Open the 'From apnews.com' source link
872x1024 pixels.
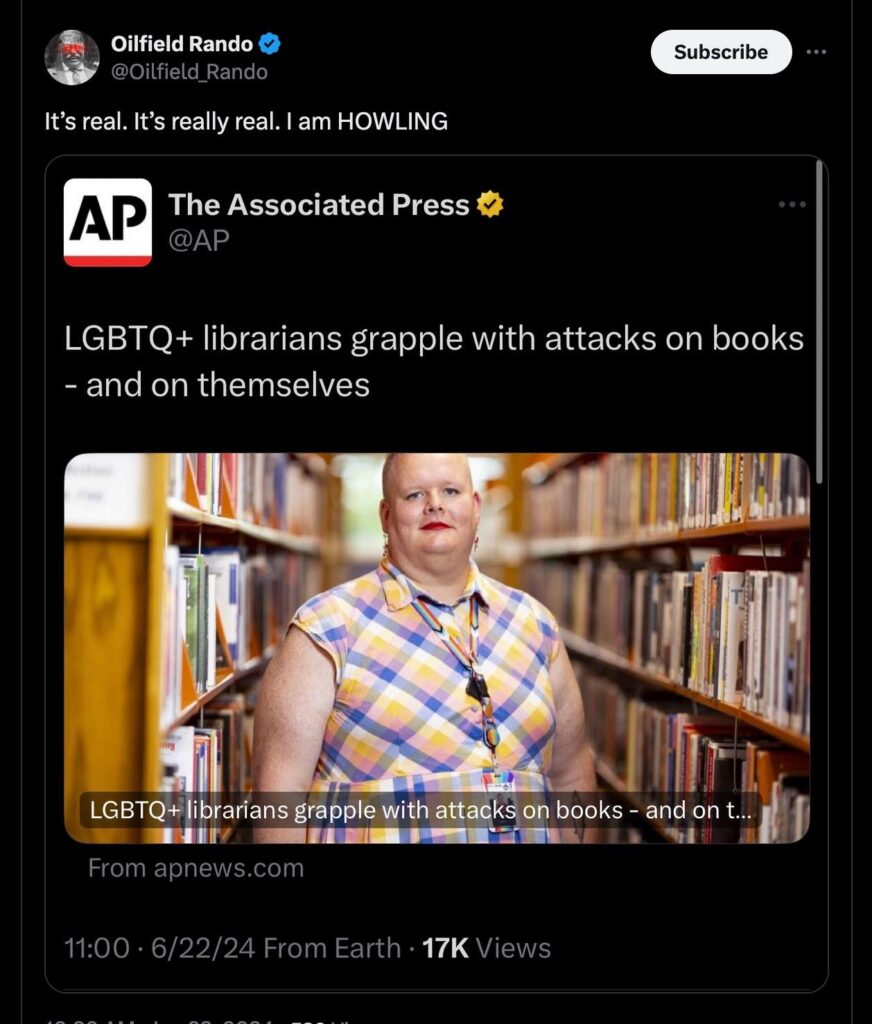[196, 868]
